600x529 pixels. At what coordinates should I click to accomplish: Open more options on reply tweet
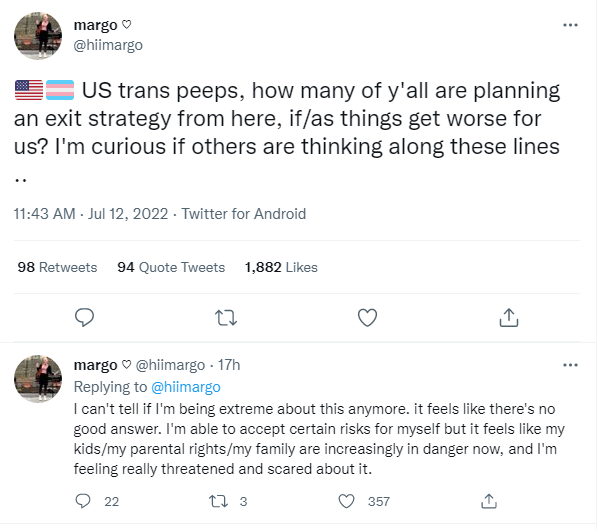coord(570,366)
